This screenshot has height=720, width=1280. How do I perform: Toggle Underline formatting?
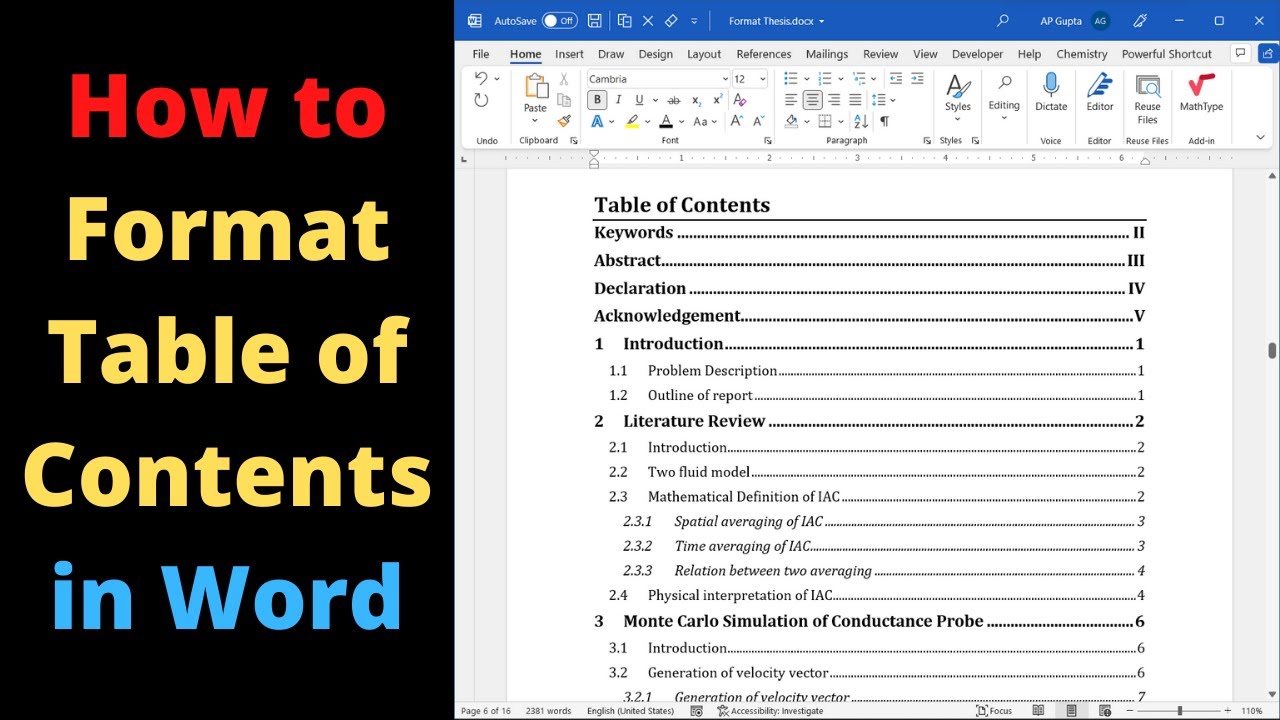coord(639,100)
